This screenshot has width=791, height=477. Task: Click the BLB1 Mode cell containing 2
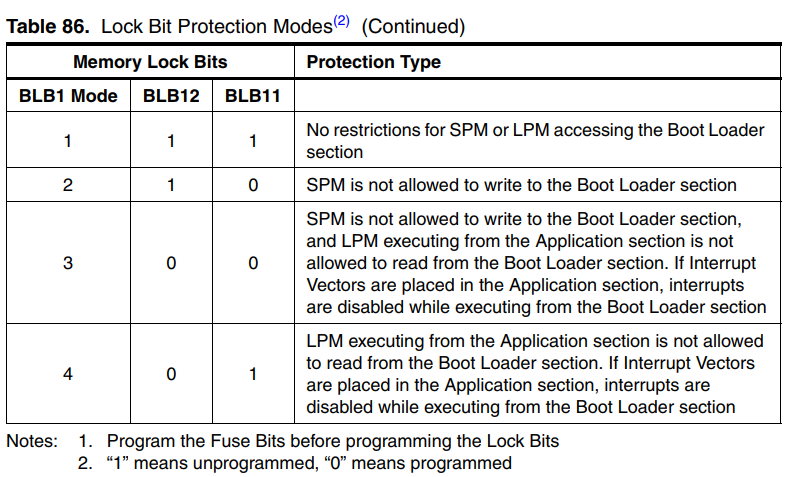point(68,185)
